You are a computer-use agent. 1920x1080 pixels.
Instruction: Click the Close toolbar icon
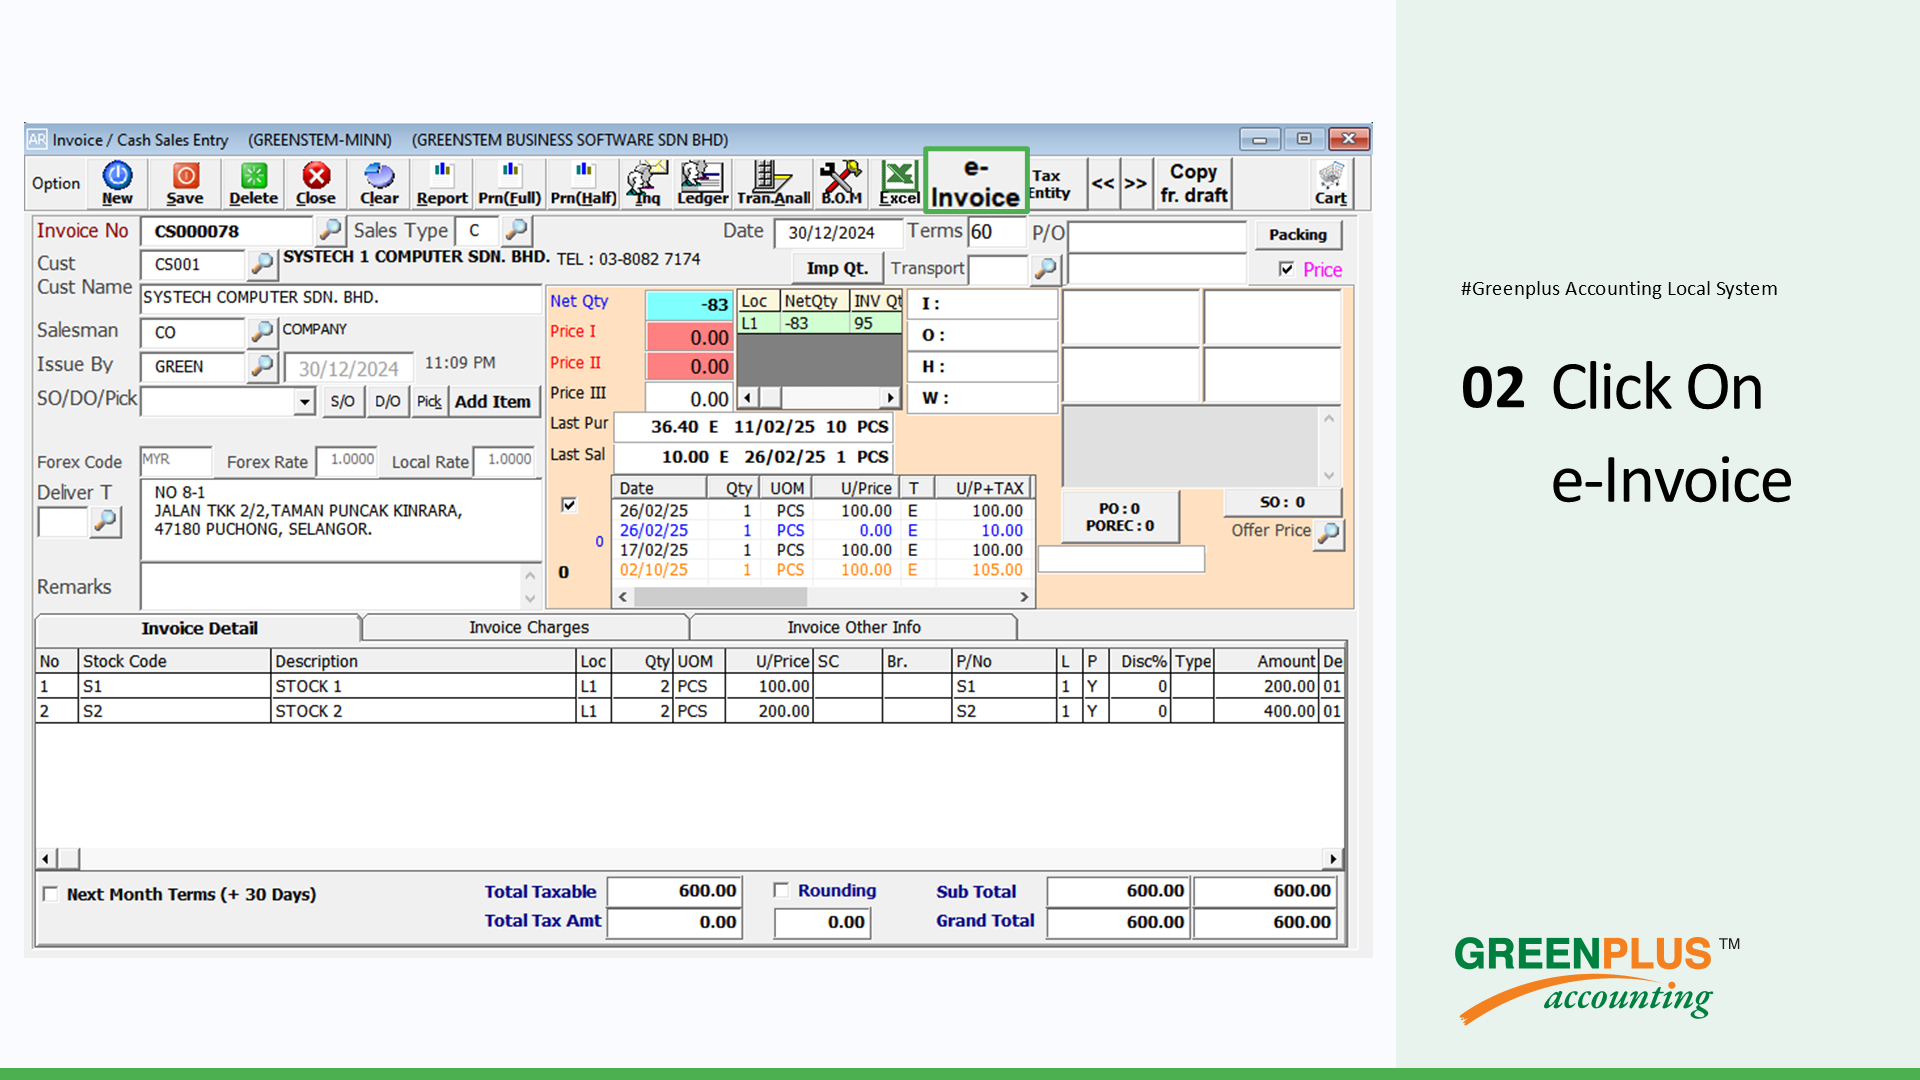pyautogui.click(x=316, y=183)
